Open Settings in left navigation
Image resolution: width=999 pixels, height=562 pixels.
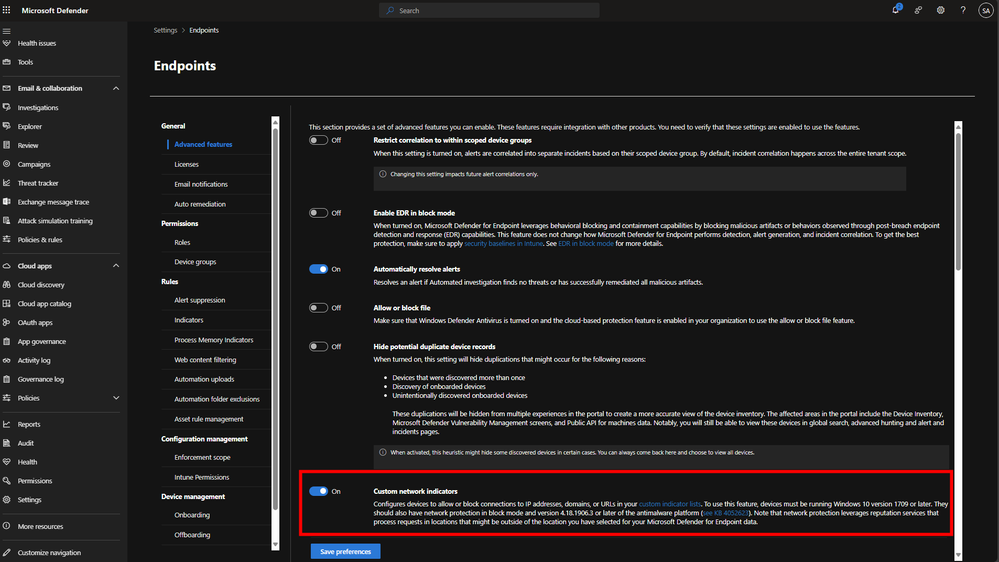[x=29, y=500]
